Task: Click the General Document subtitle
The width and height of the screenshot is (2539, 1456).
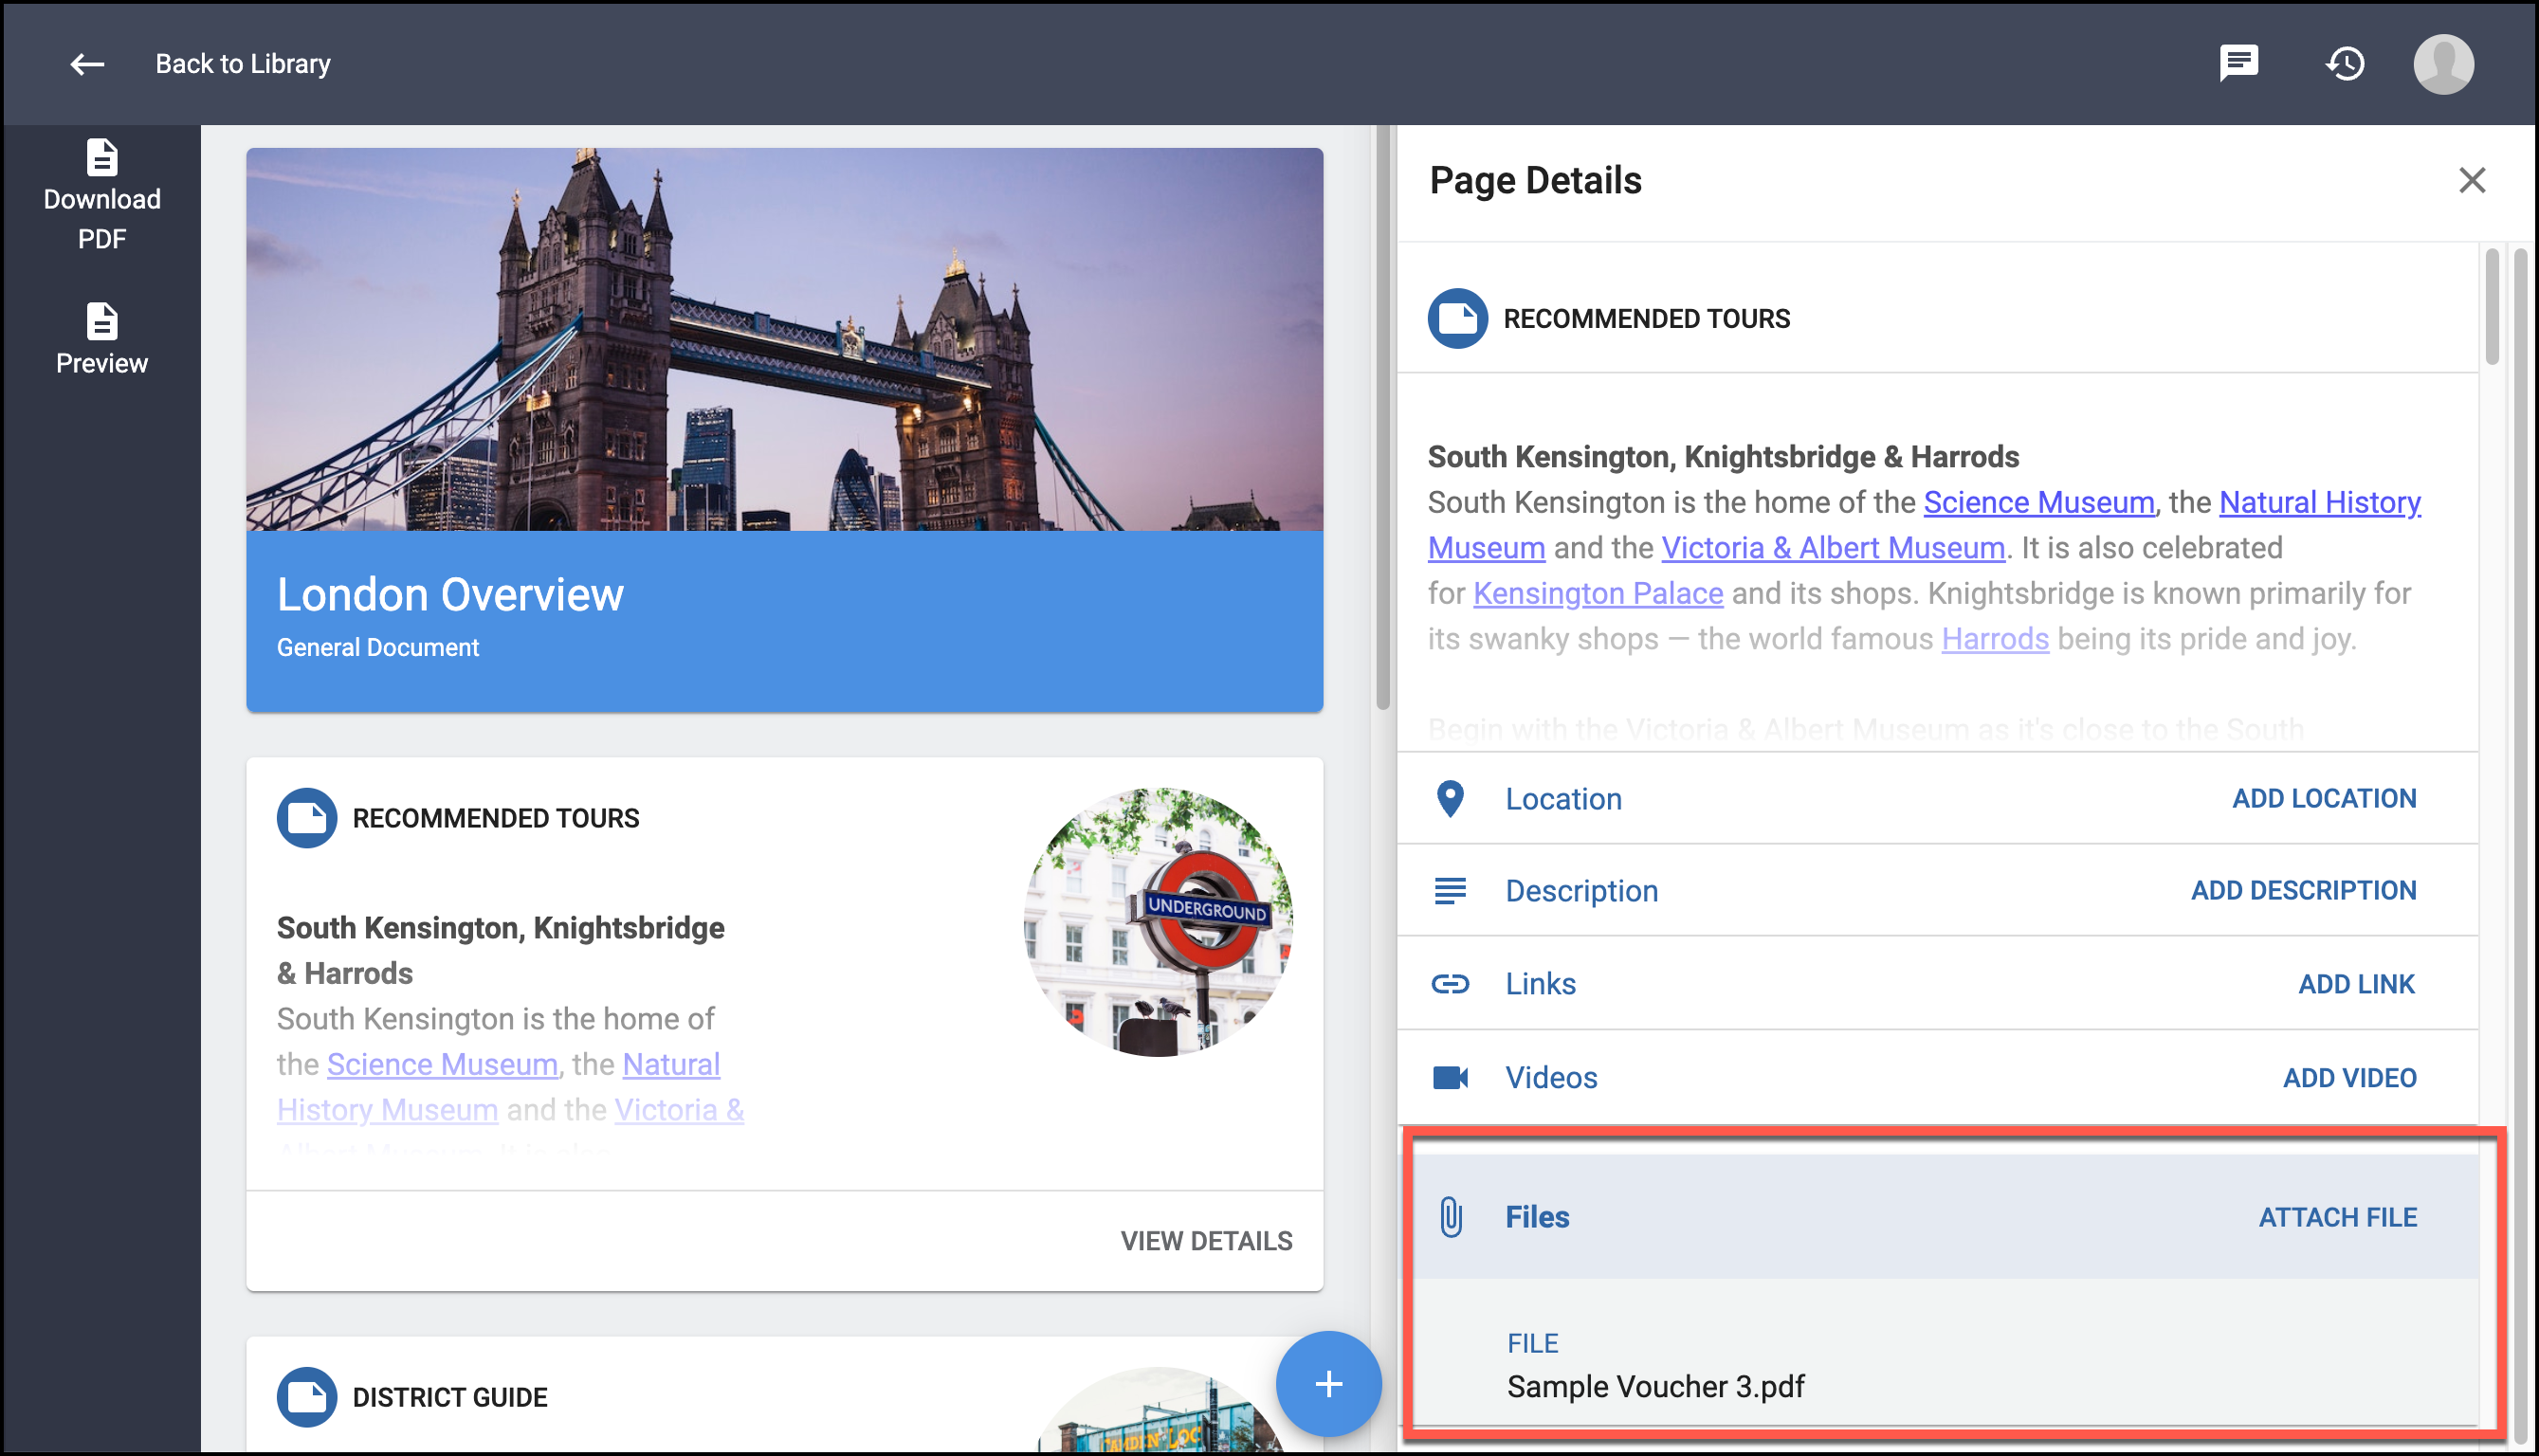Action: coord(378,648)
